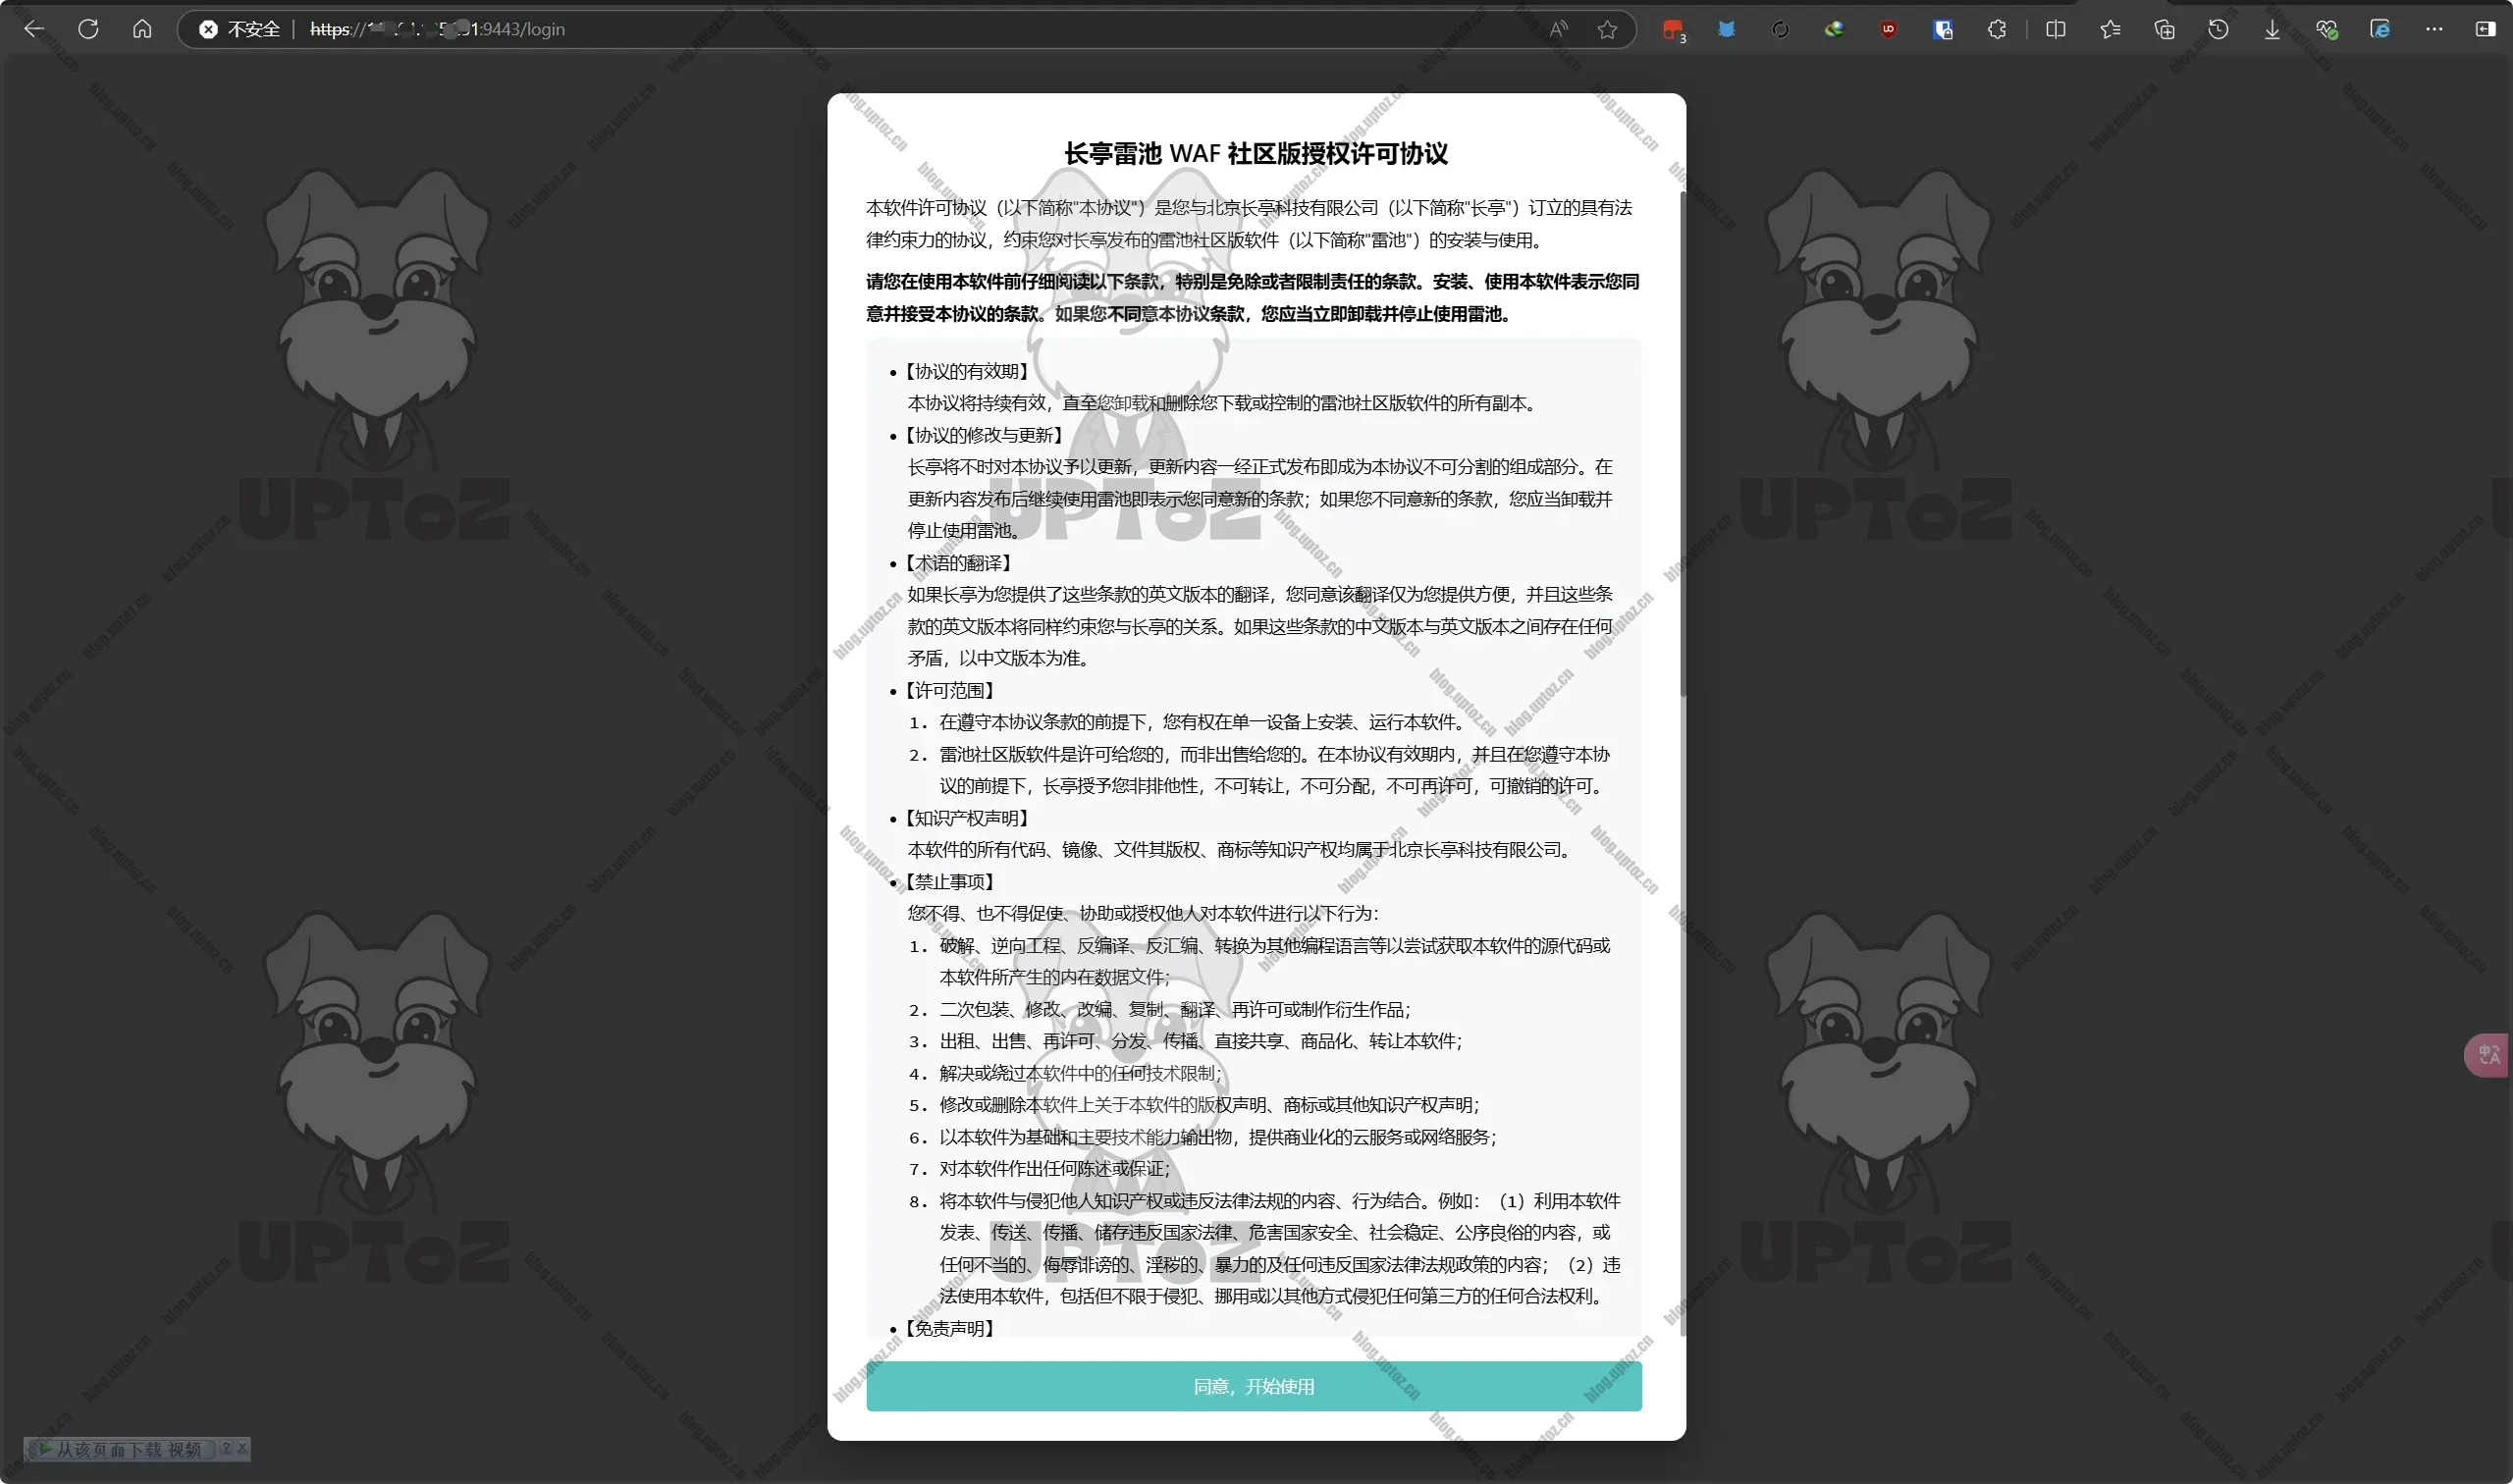Viewport: 2513px width, 1484px height.
Task: Open the red extension with badge 3
Action: [1673, 30]
